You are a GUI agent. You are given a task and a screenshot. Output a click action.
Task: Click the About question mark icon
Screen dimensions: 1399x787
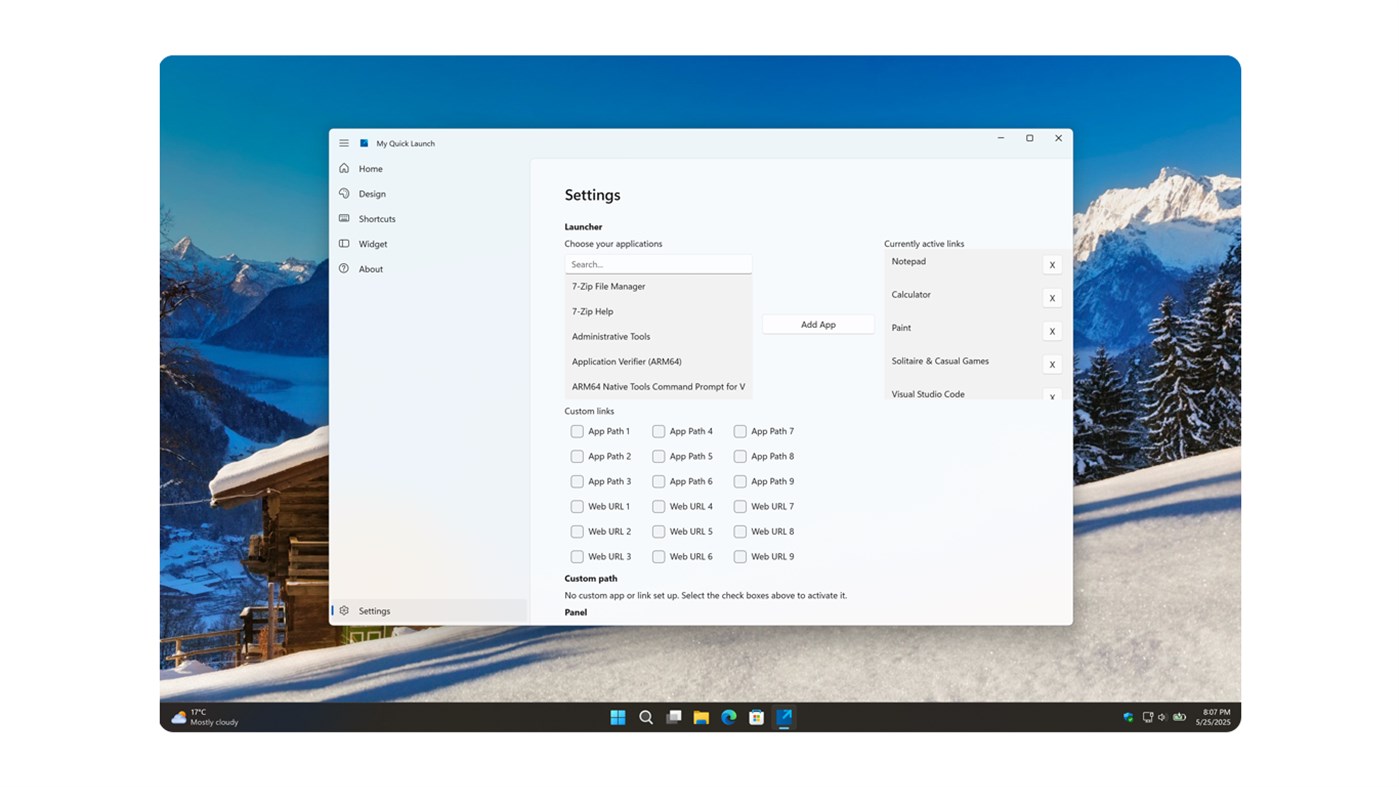[x=343, y=268]
